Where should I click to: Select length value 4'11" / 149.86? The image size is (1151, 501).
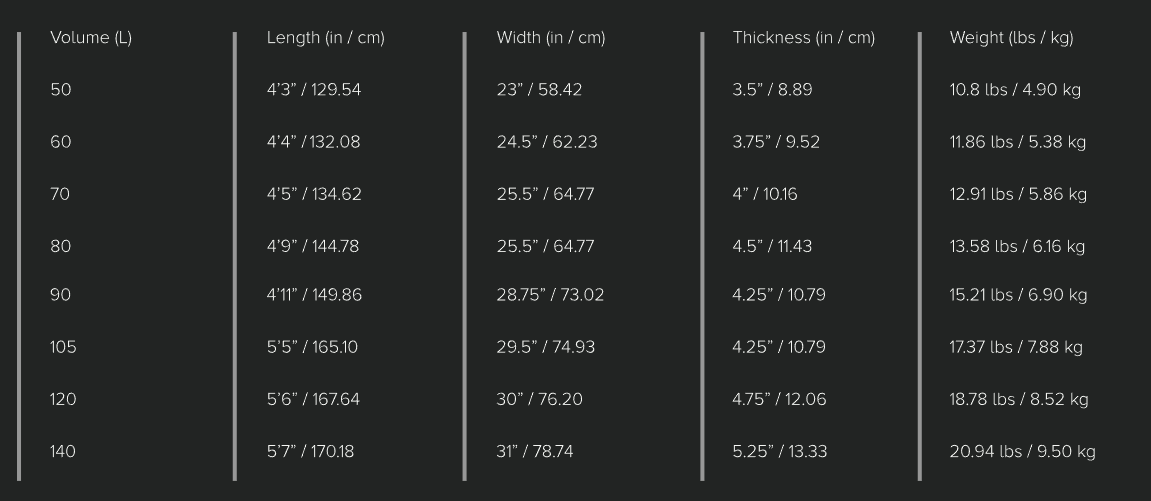(314, 295)
